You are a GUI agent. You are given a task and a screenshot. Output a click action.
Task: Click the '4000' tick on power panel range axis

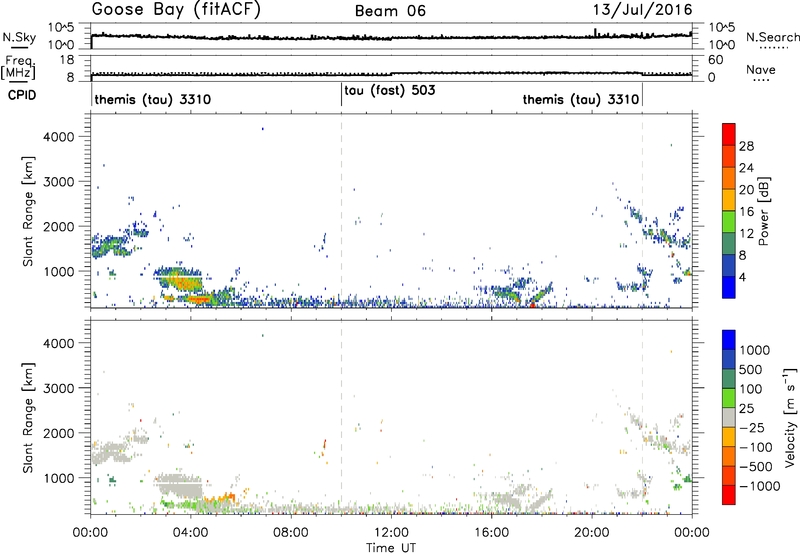58,137
